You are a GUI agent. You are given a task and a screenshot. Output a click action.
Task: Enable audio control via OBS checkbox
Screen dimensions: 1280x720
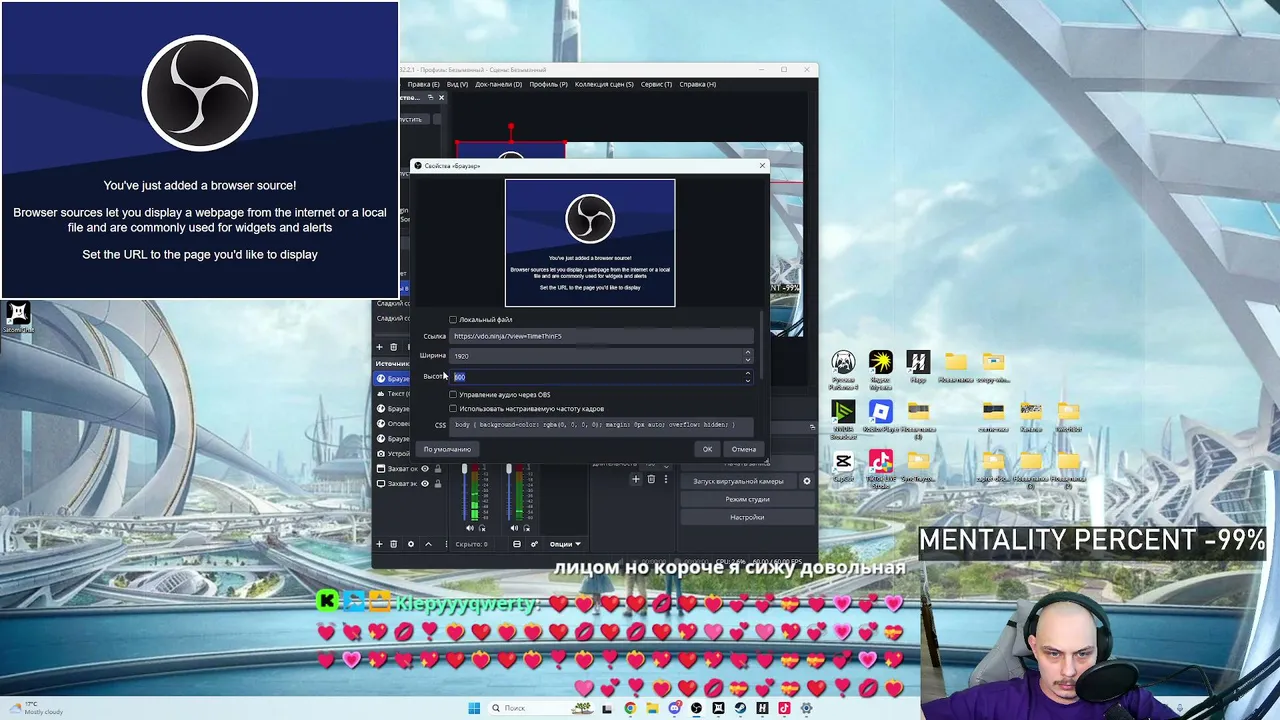pos(453,395)
